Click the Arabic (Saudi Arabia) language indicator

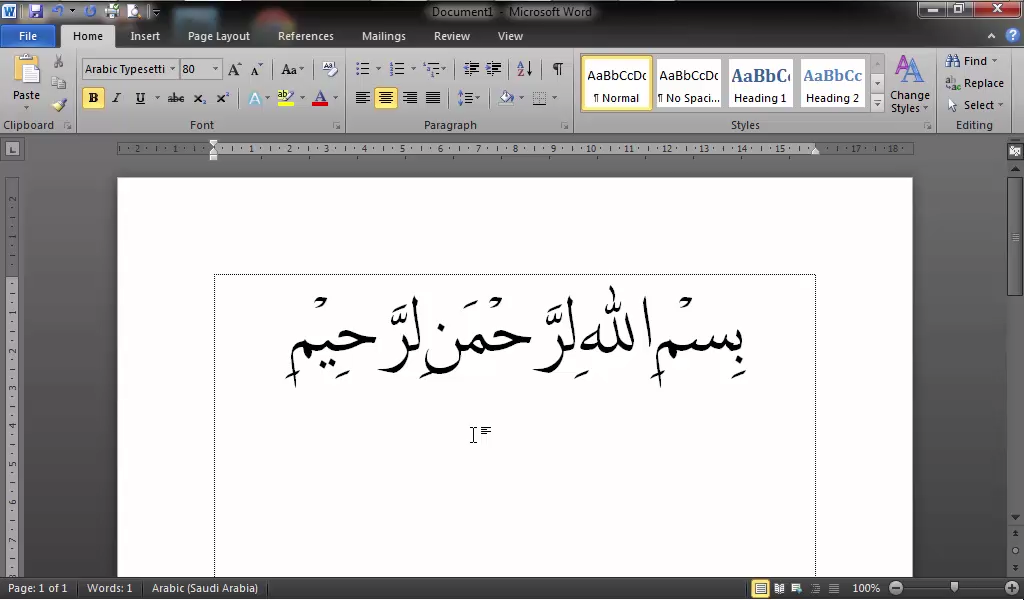pyautogui.click(x=205, y=588)
